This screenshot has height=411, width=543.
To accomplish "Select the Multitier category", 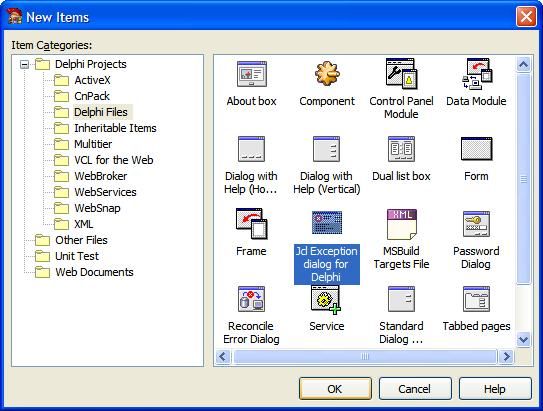I will (x=93, y=144).
